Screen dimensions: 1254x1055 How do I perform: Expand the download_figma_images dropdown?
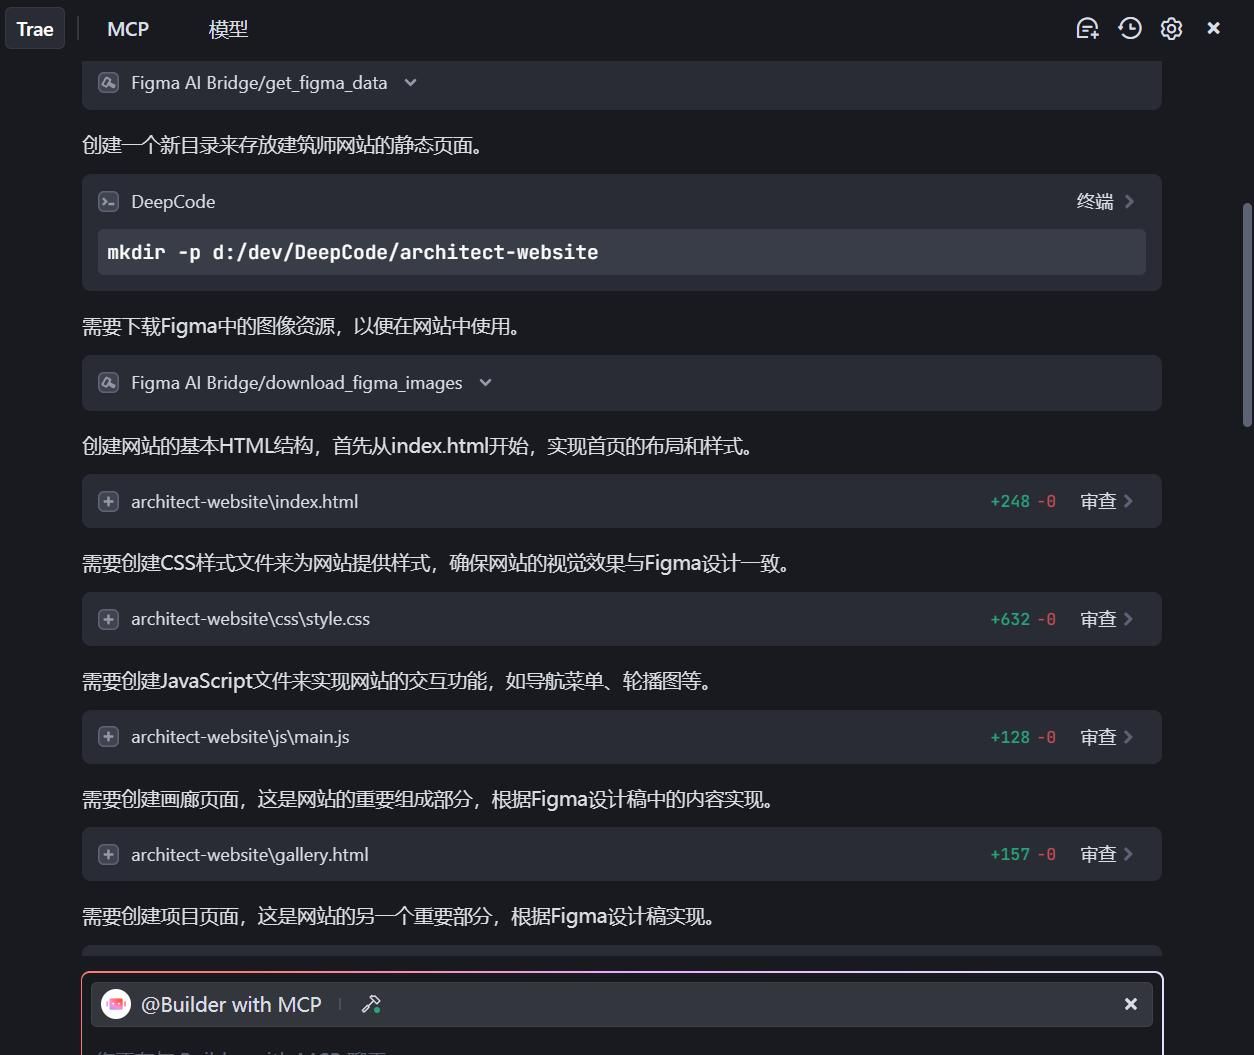coord(485,383)
